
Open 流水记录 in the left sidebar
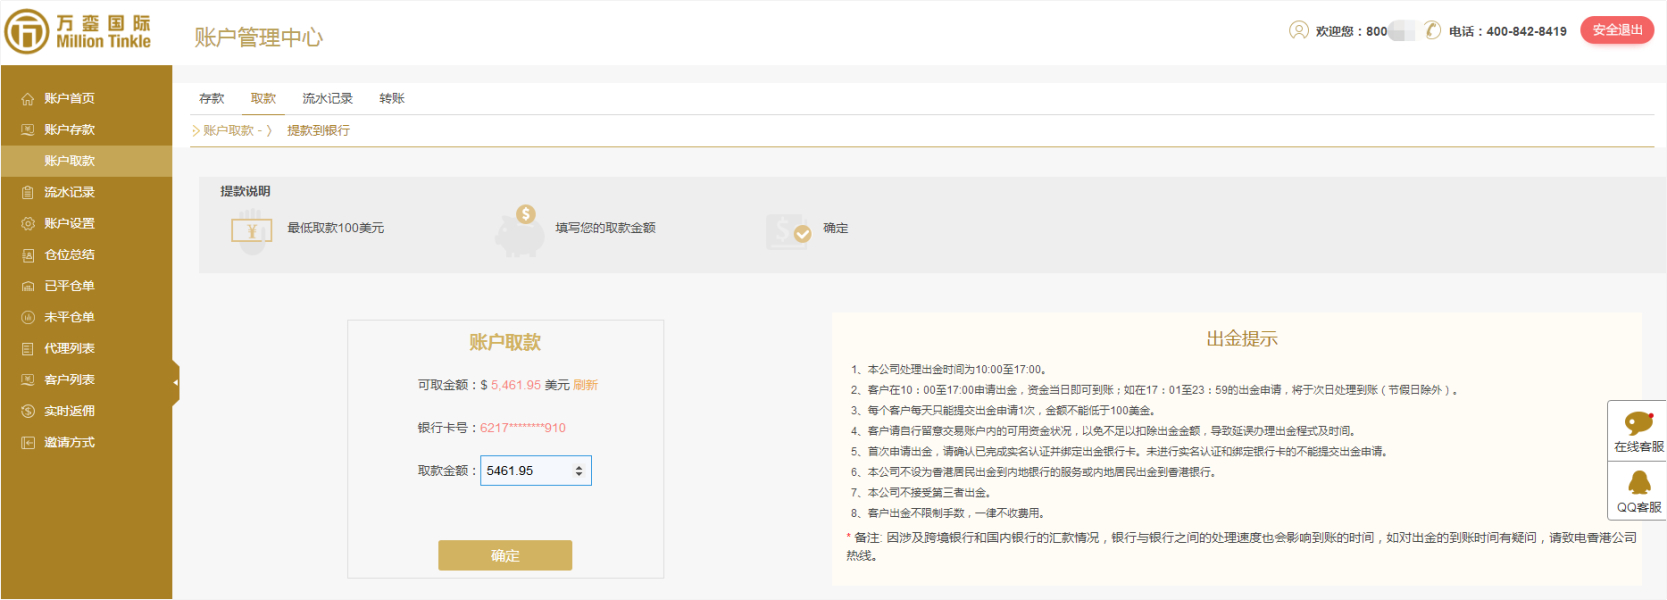pyautogui.click(x=69, y=192)
